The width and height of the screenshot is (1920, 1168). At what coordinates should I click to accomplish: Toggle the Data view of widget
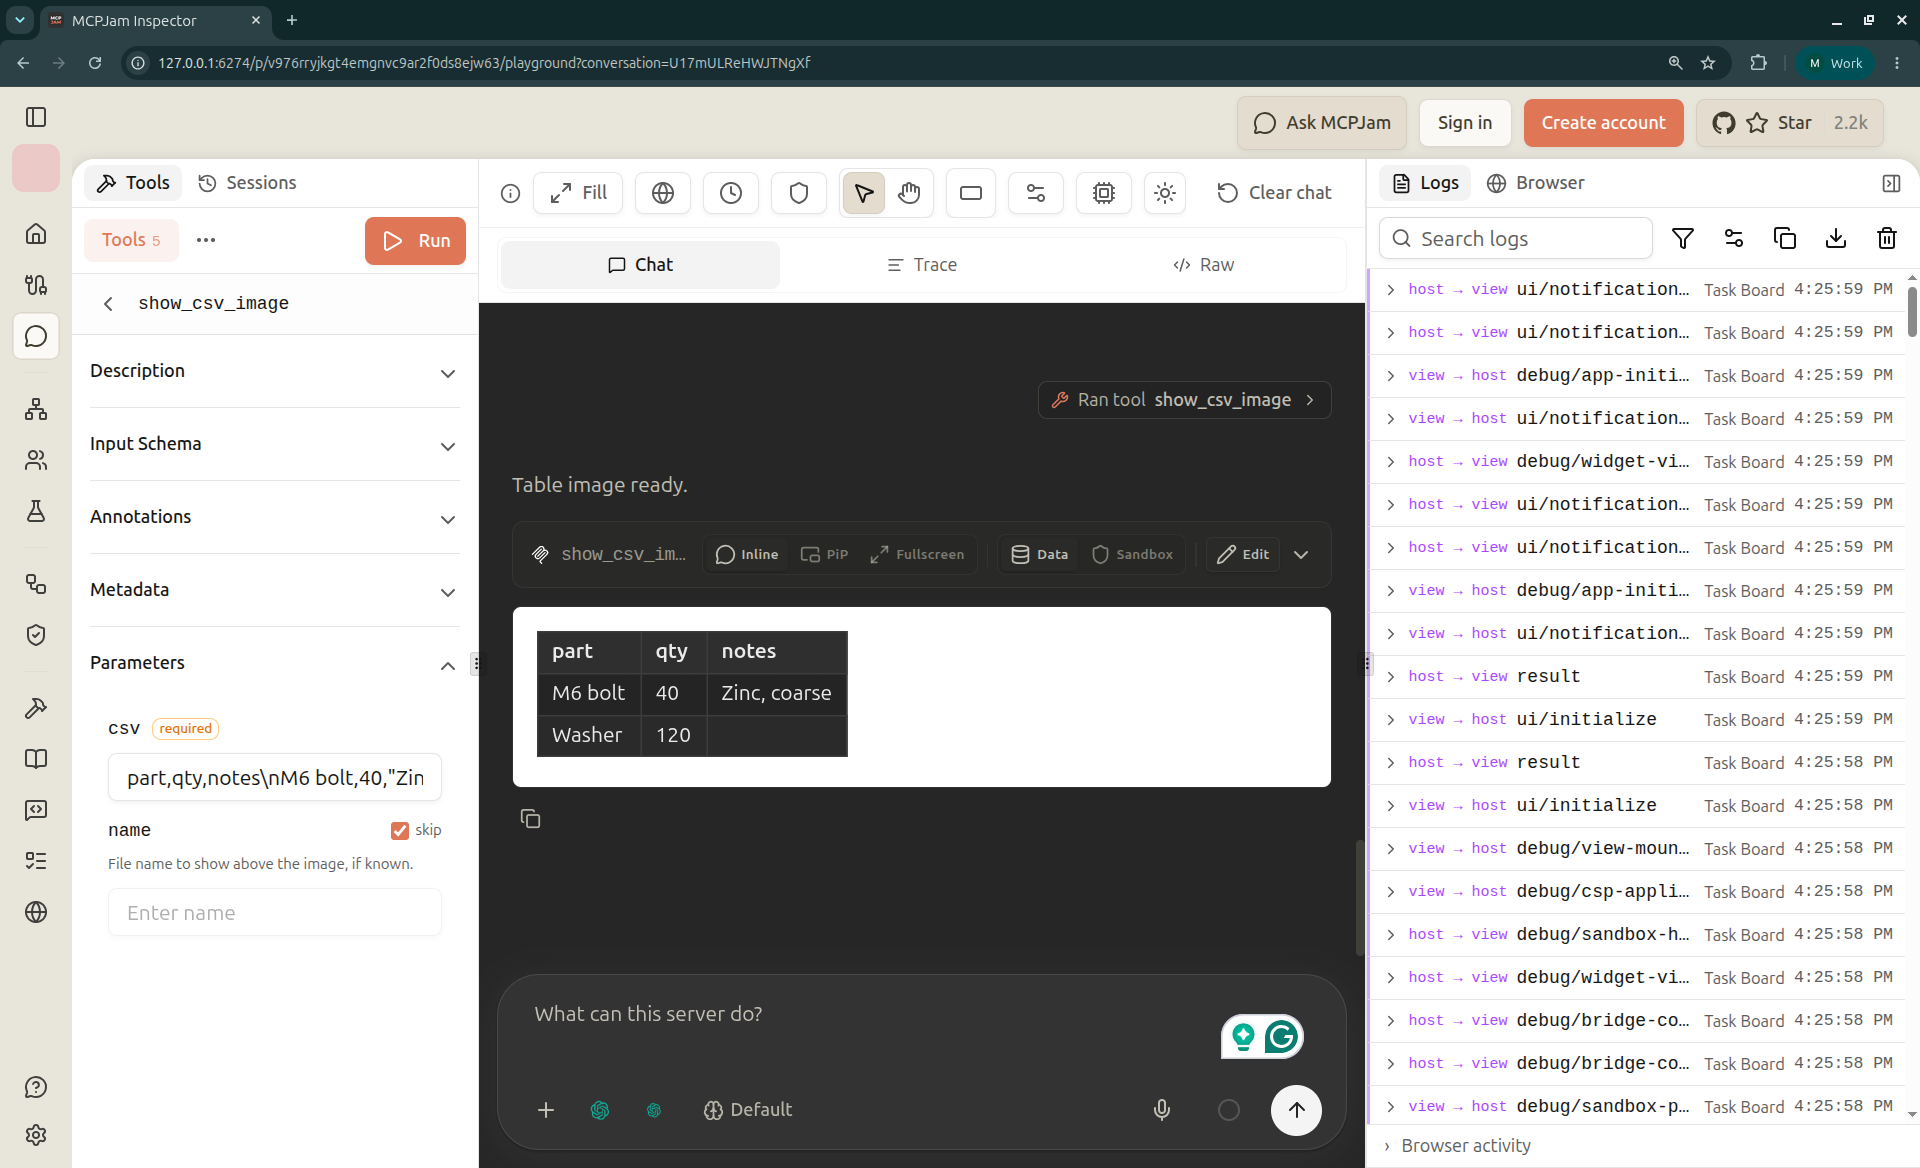pyautogui.click(x=1040, y=554)
